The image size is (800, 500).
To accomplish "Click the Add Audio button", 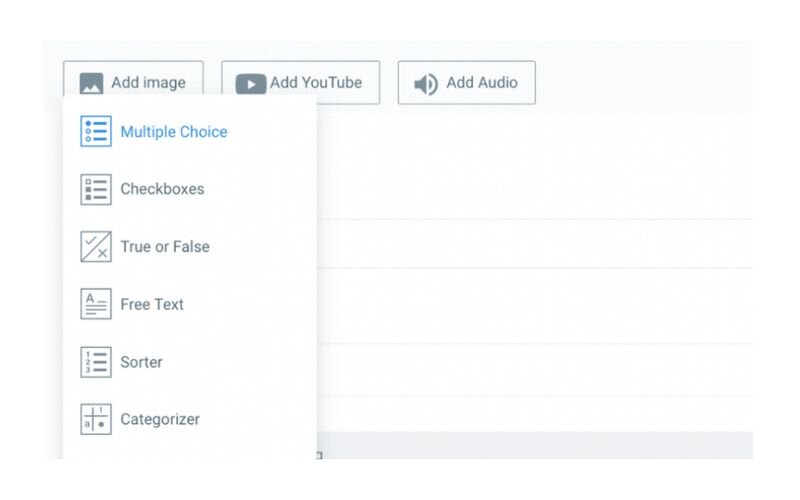I will [467, 83].
